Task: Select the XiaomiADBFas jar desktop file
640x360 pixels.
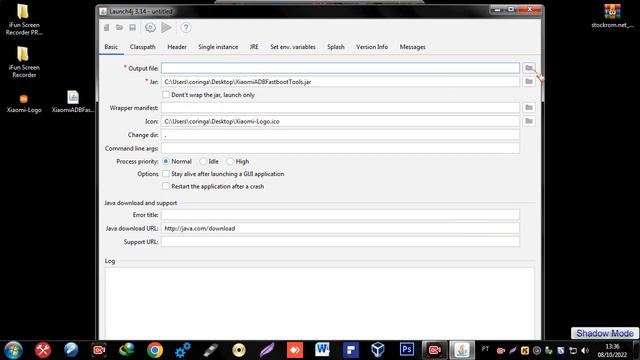Action: click(x=73, y=102)
